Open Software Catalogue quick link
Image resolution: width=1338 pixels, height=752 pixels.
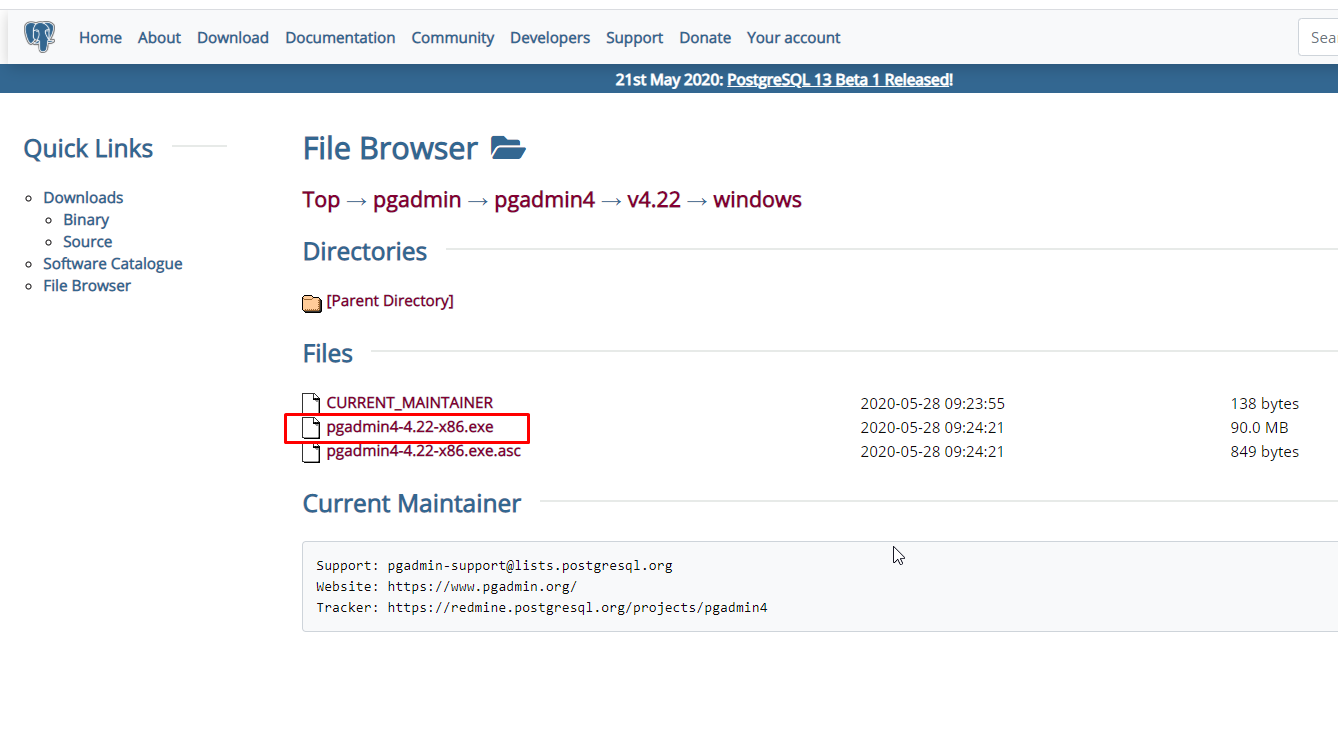coord(113,264)
